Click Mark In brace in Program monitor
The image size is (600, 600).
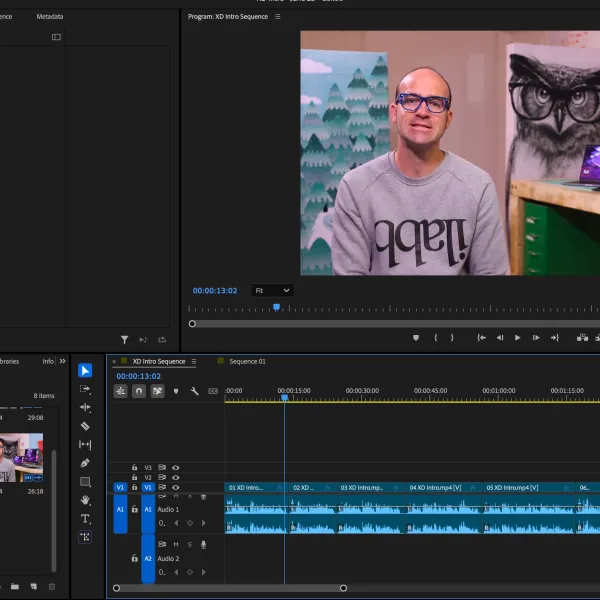coord(435,338)
